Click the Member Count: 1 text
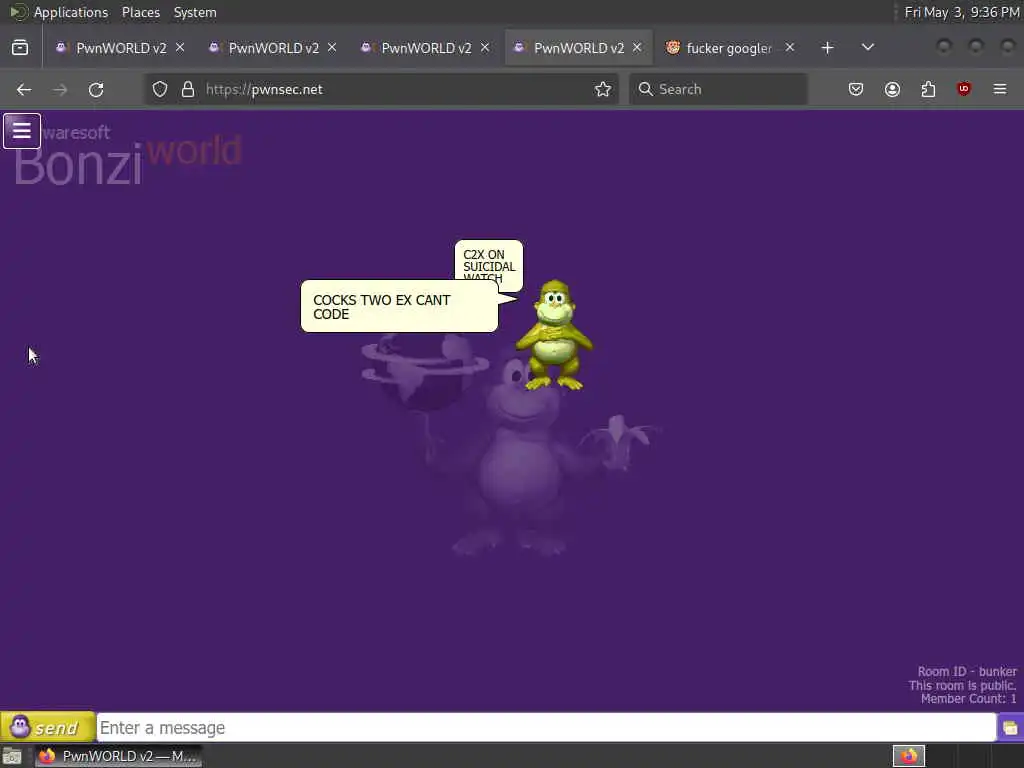Screen dimensions: 1024x768 tap(968, 699)
